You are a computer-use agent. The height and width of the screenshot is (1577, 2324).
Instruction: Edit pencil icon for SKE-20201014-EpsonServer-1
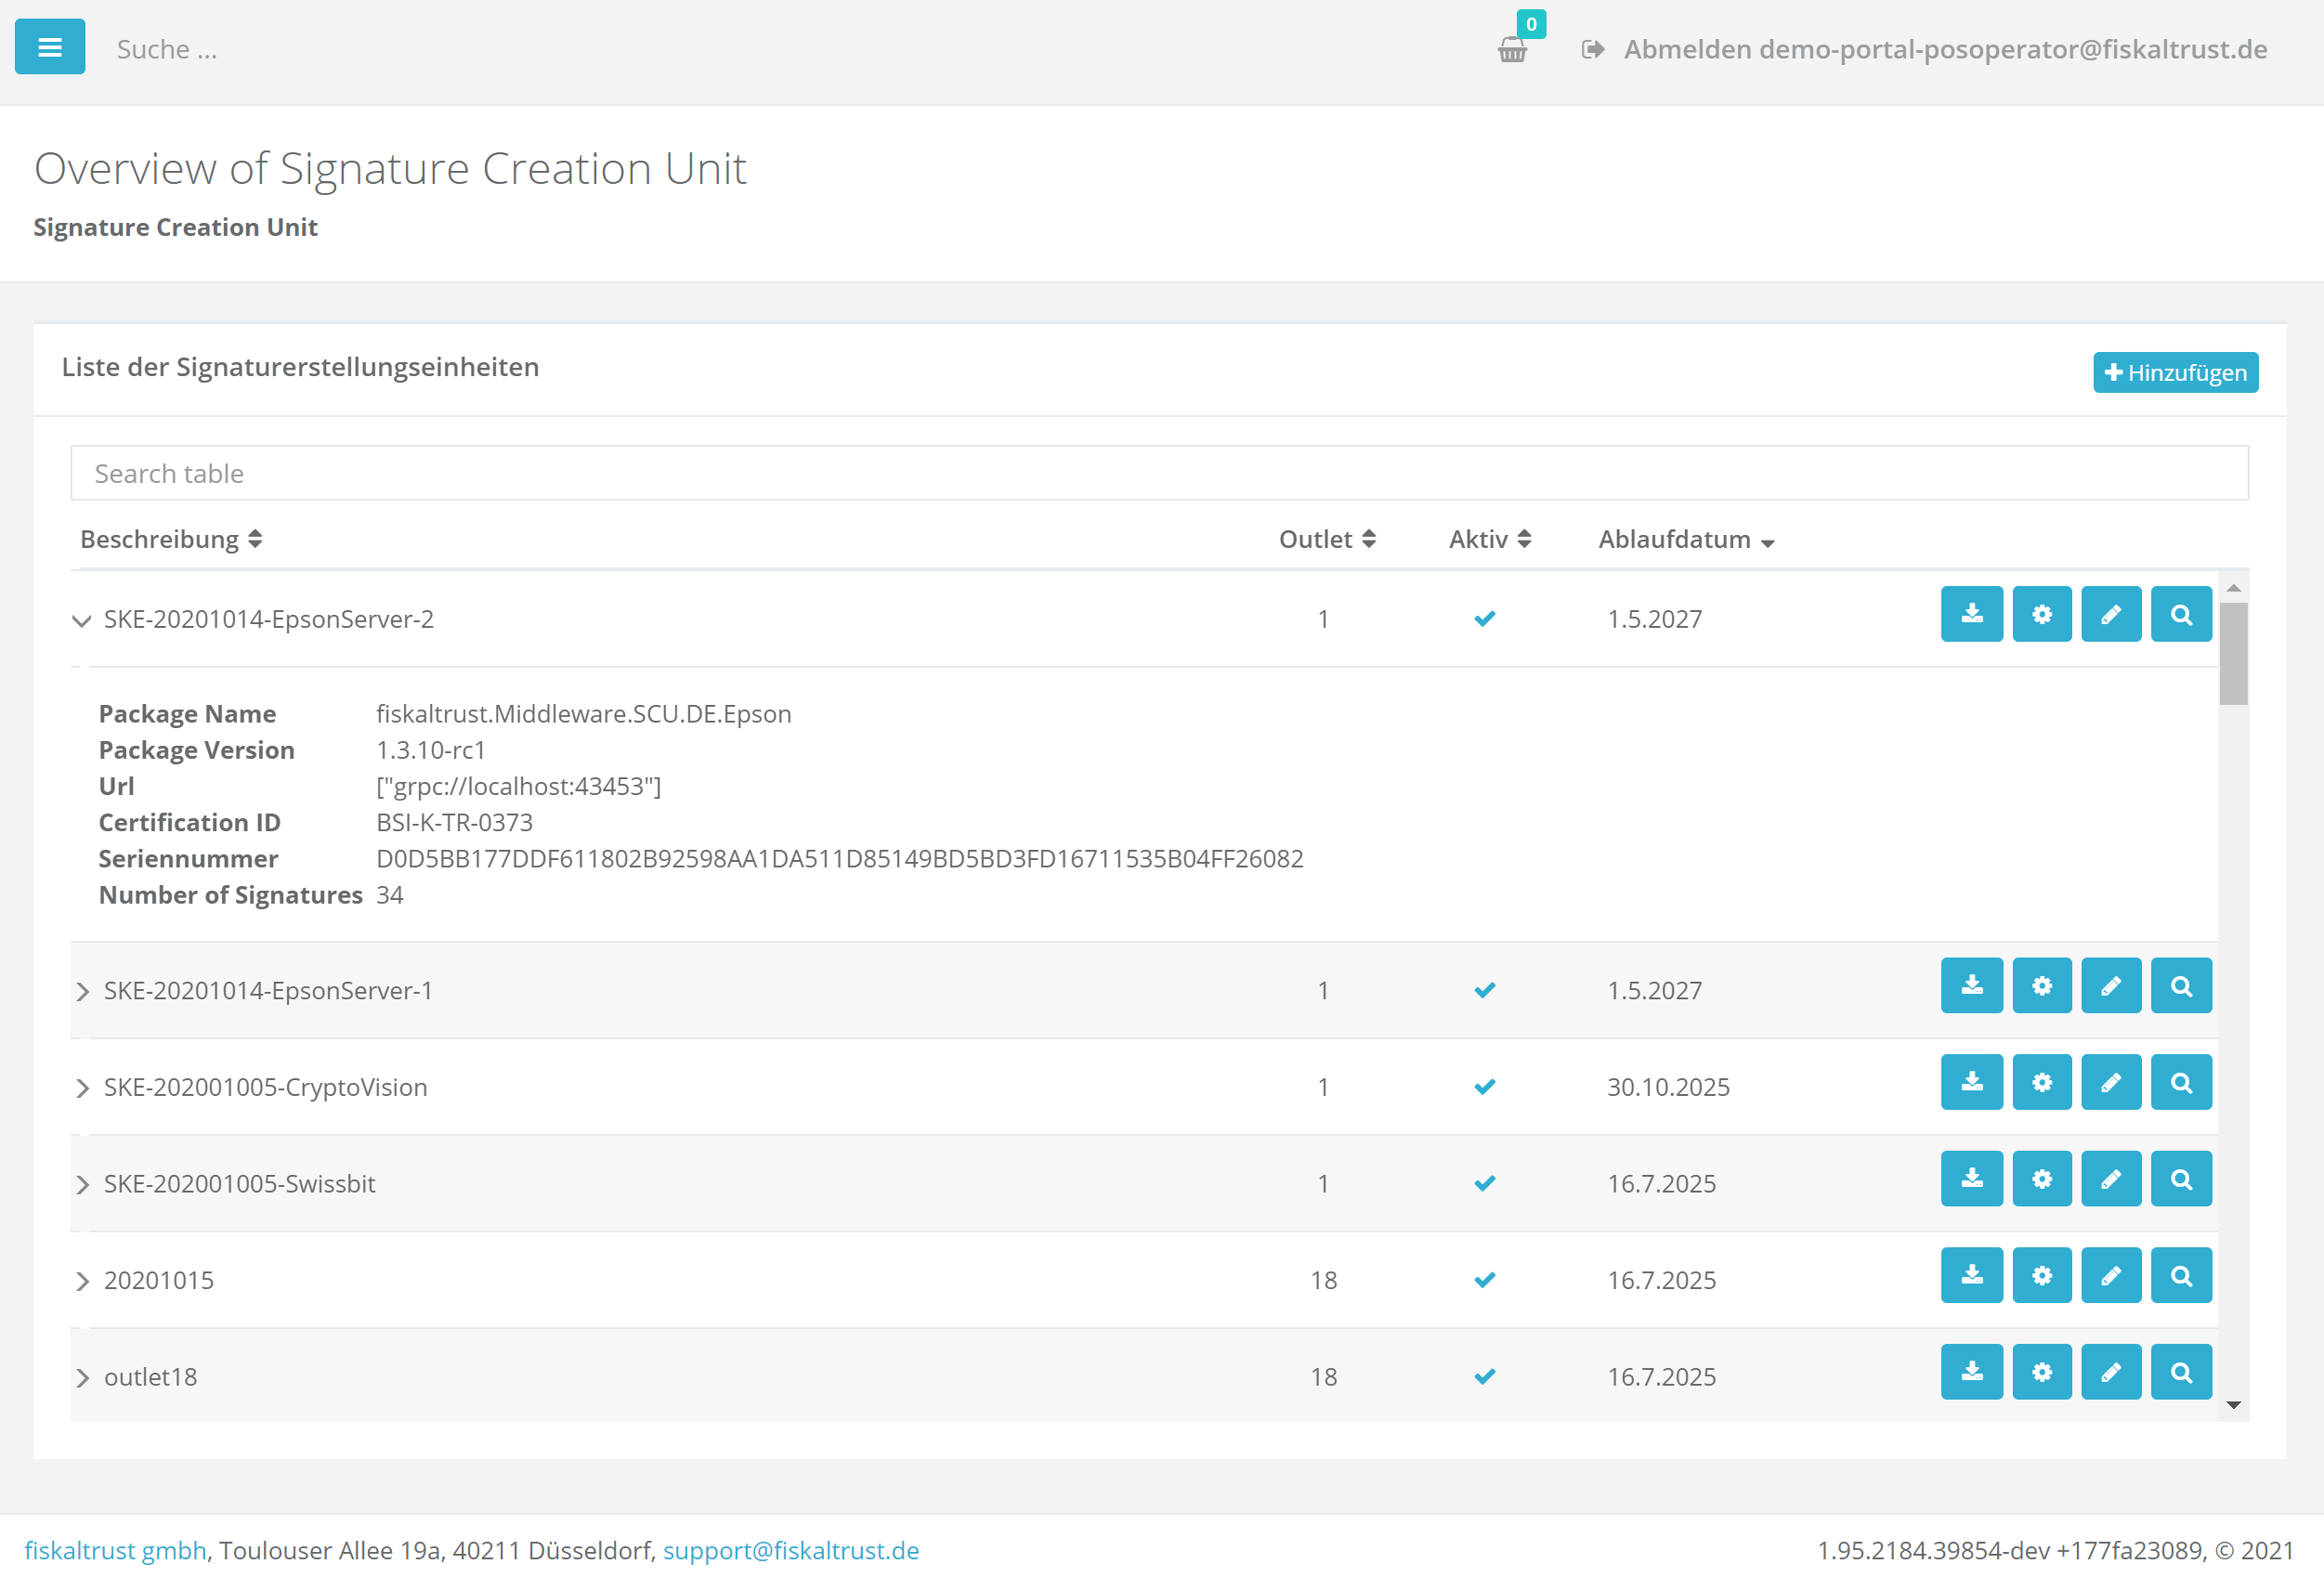2111,986
